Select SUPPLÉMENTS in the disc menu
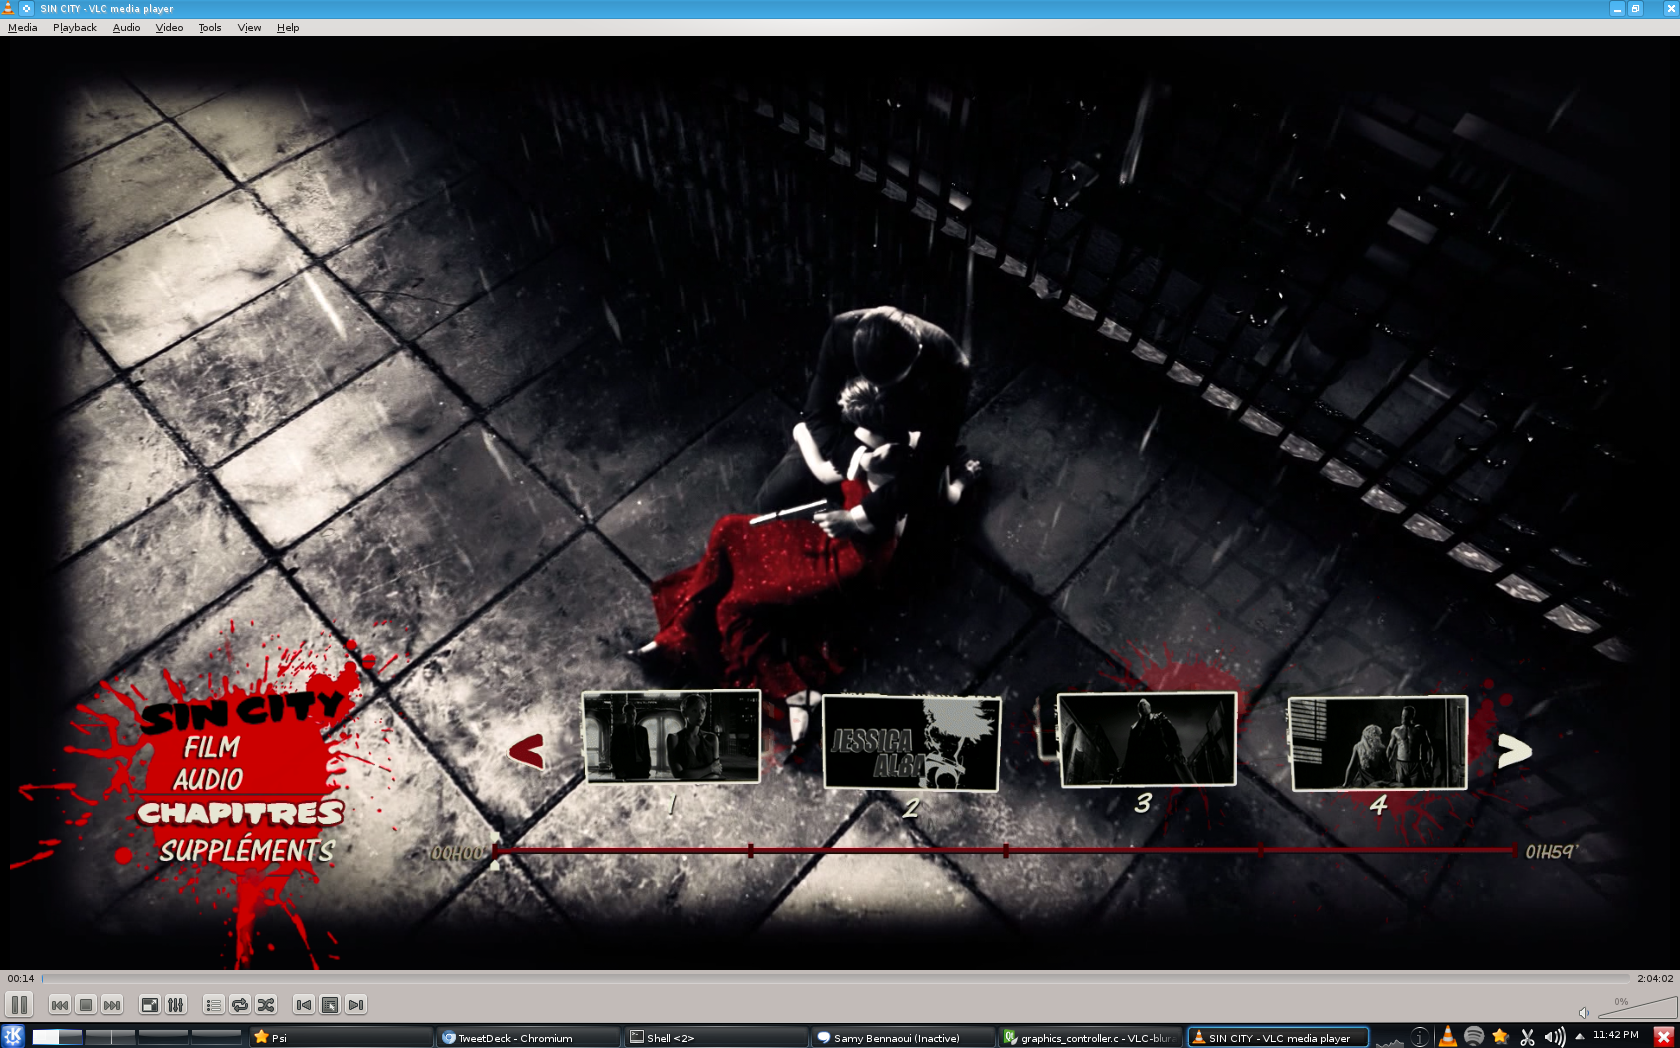Image resolution: width=1680 pixels, height=1048 pixels. 247,850
